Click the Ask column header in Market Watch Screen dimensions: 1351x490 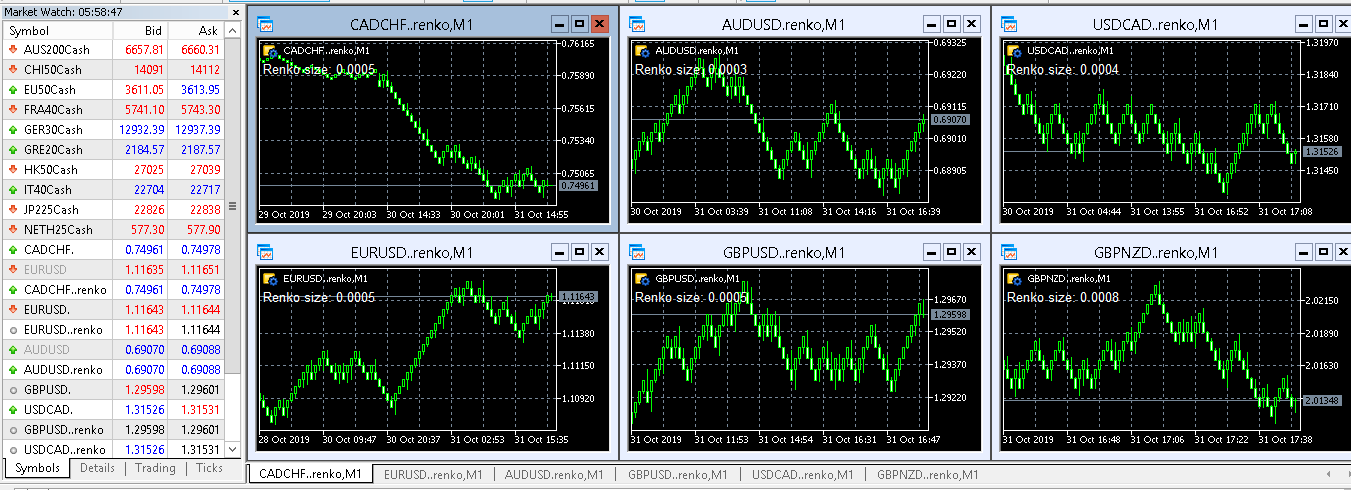click(197, 31)
